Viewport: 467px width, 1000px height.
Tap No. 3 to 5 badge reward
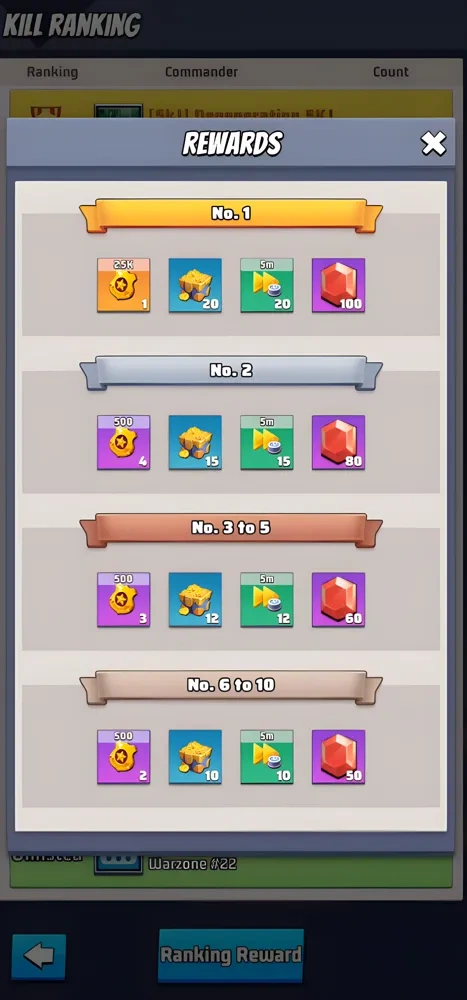point(124,599)
